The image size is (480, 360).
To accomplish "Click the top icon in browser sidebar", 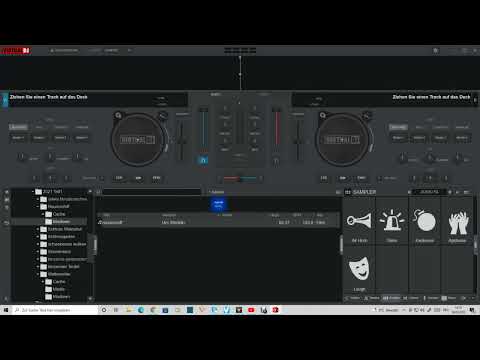I will (6, 192).
